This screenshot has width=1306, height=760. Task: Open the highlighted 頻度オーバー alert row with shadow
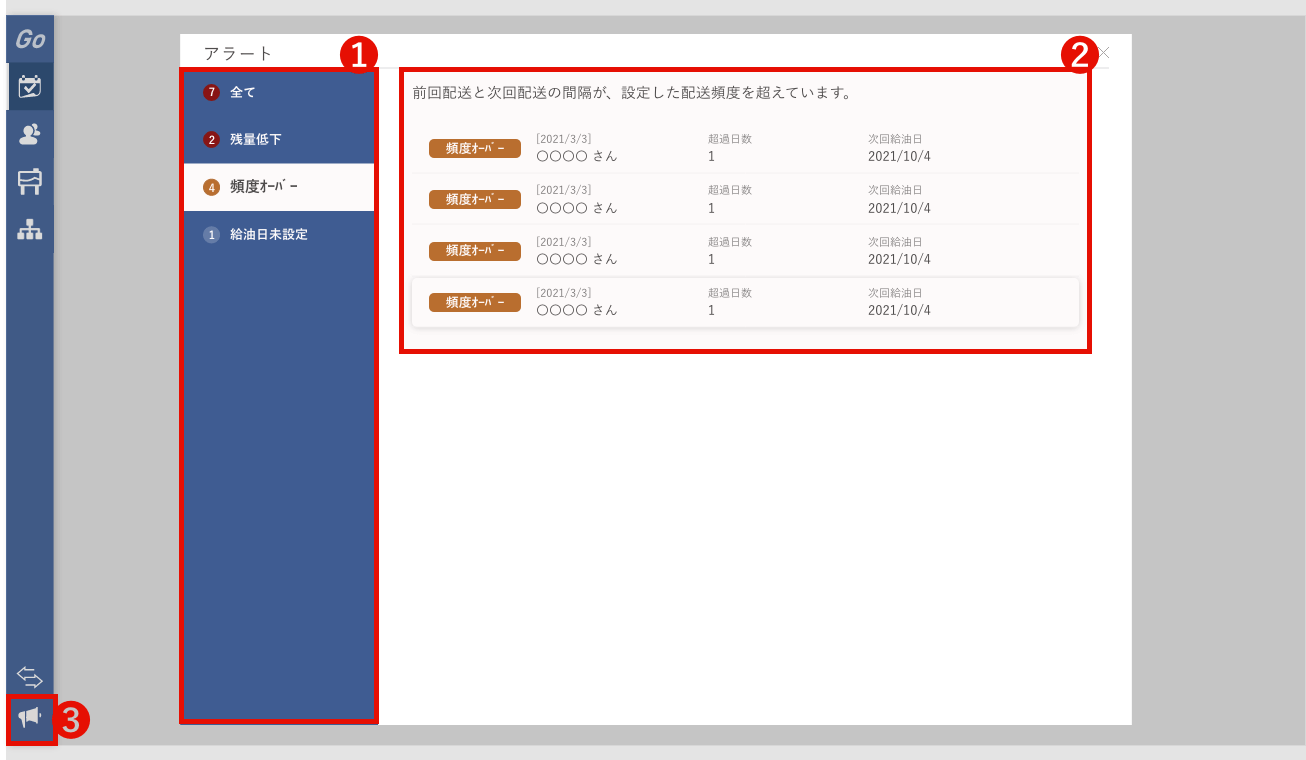click(x=745, y=302)
